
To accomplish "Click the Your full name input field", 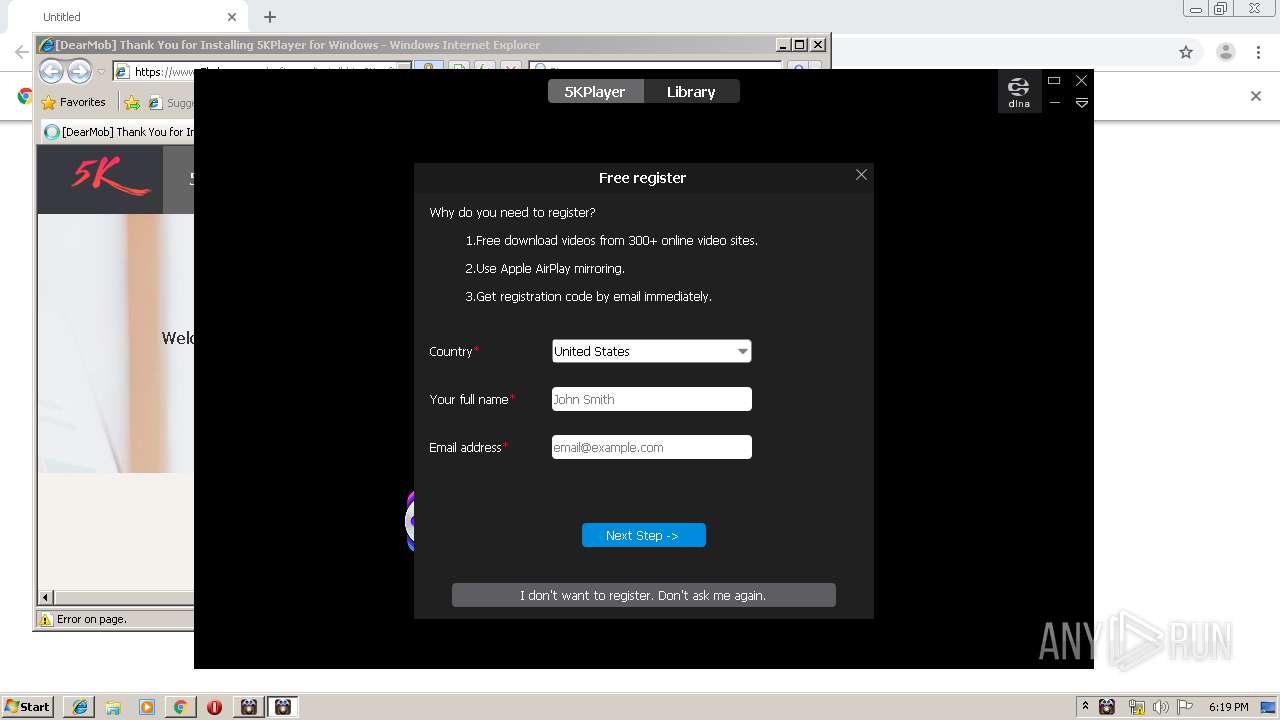I will click(651, 399).
